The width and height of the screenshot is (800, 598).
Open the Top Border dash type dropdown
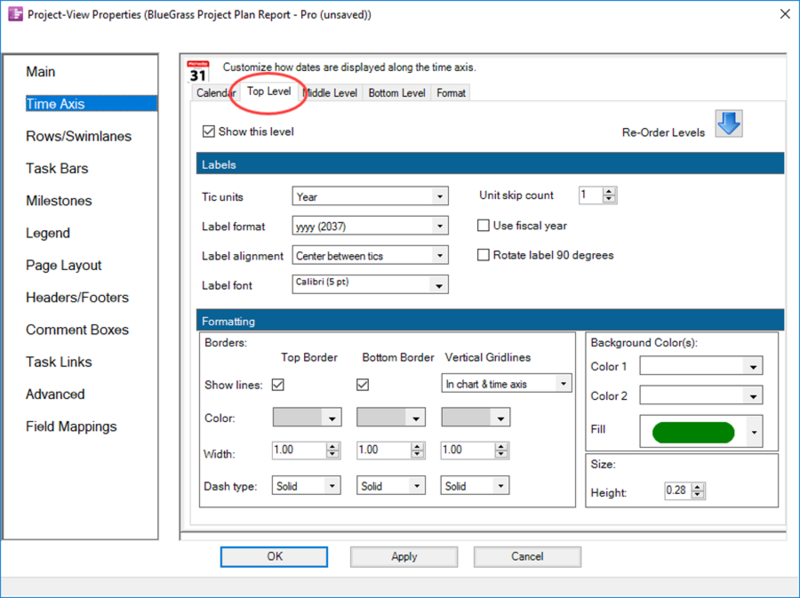click(306, 486)
